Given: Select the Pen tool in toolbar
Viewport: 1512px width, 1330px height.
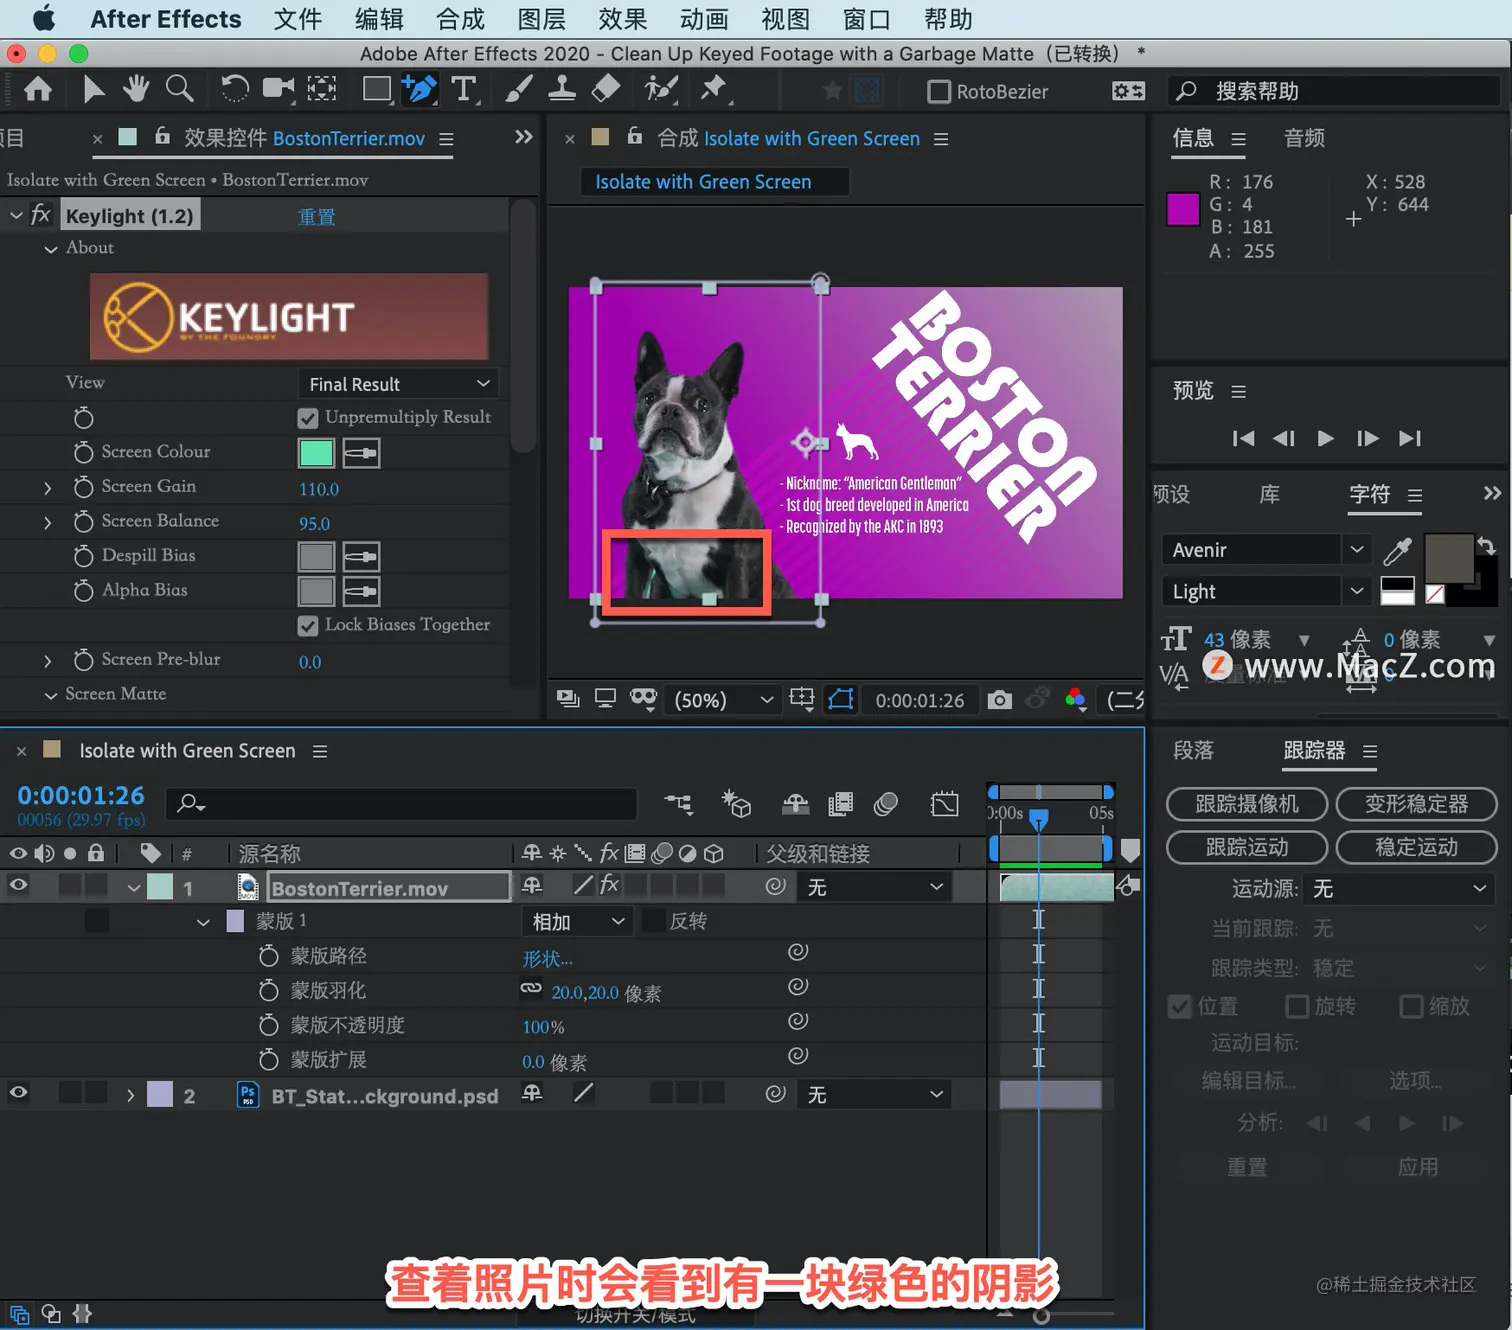Looking at the screenshot, I should point(420,90).
